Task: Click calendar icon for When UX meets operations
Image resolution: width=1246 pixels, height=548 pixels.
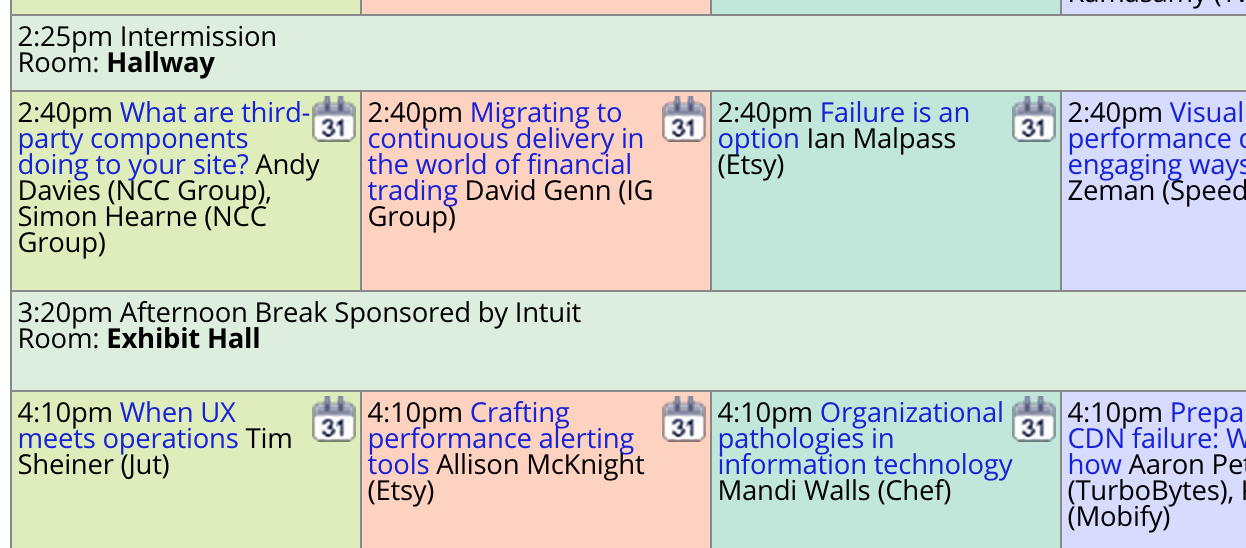Action: (x=334, y=419)
